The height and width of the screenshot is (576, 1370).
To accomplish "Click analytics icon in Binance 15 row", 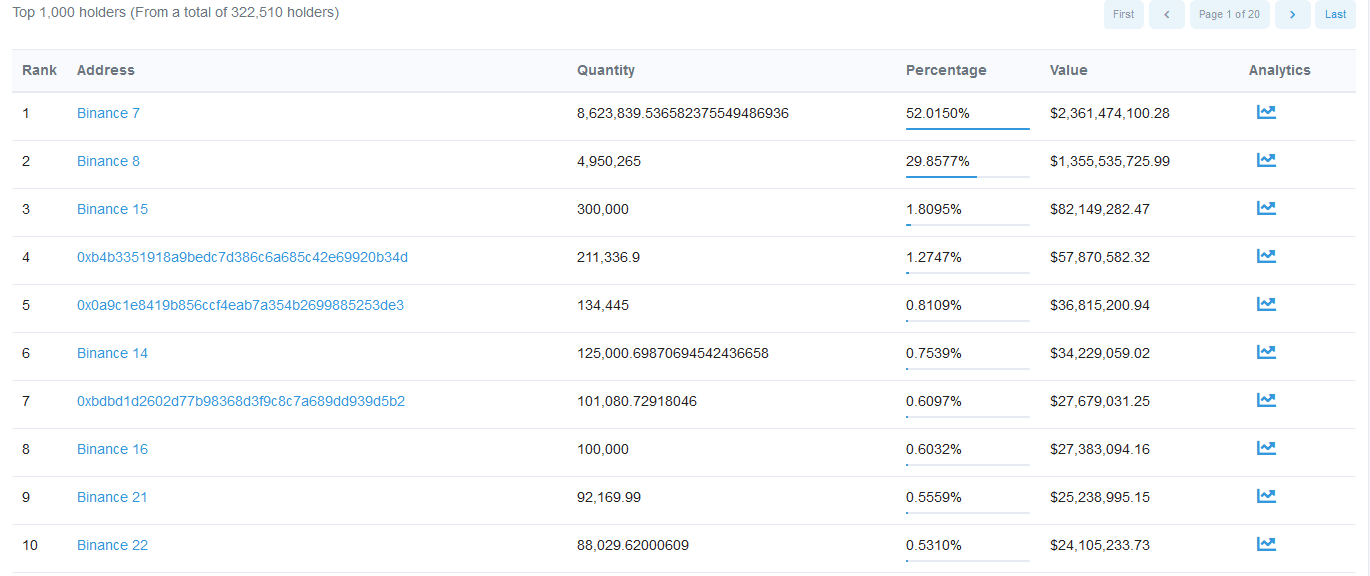I will [1266, 209].
